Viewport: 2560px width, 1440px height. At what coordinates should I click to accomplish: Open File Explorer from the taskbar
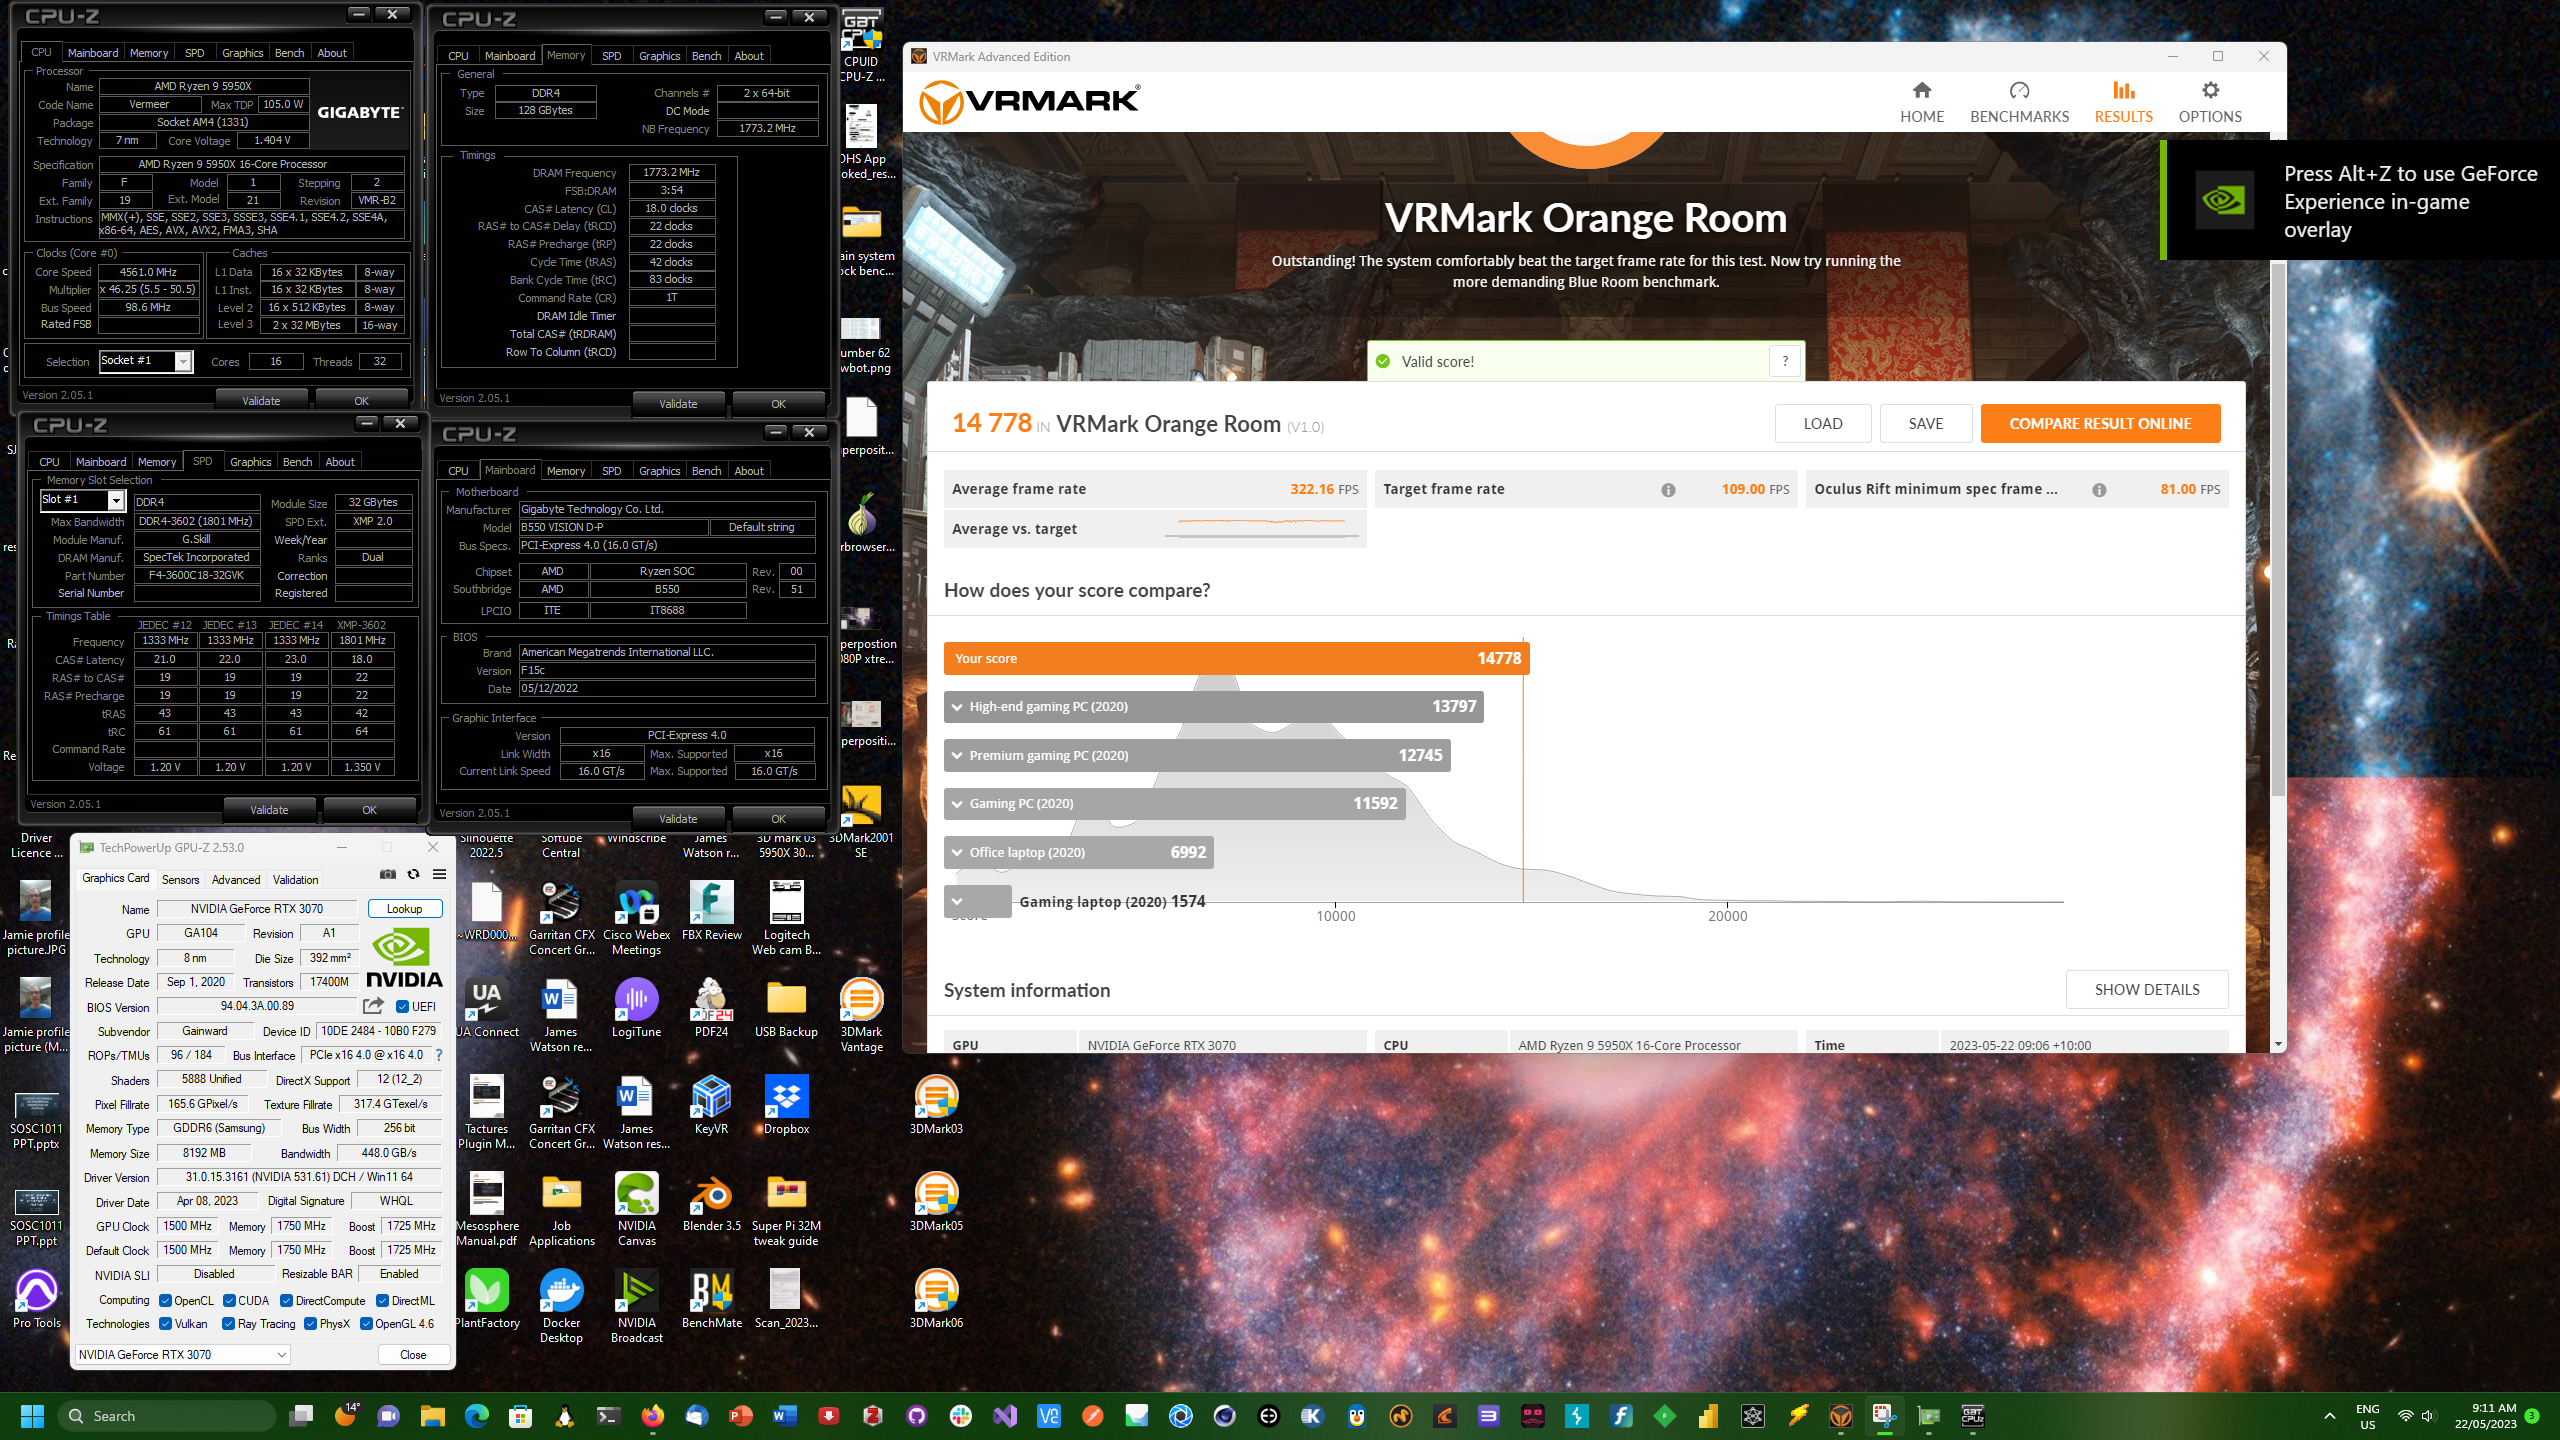432,1416
